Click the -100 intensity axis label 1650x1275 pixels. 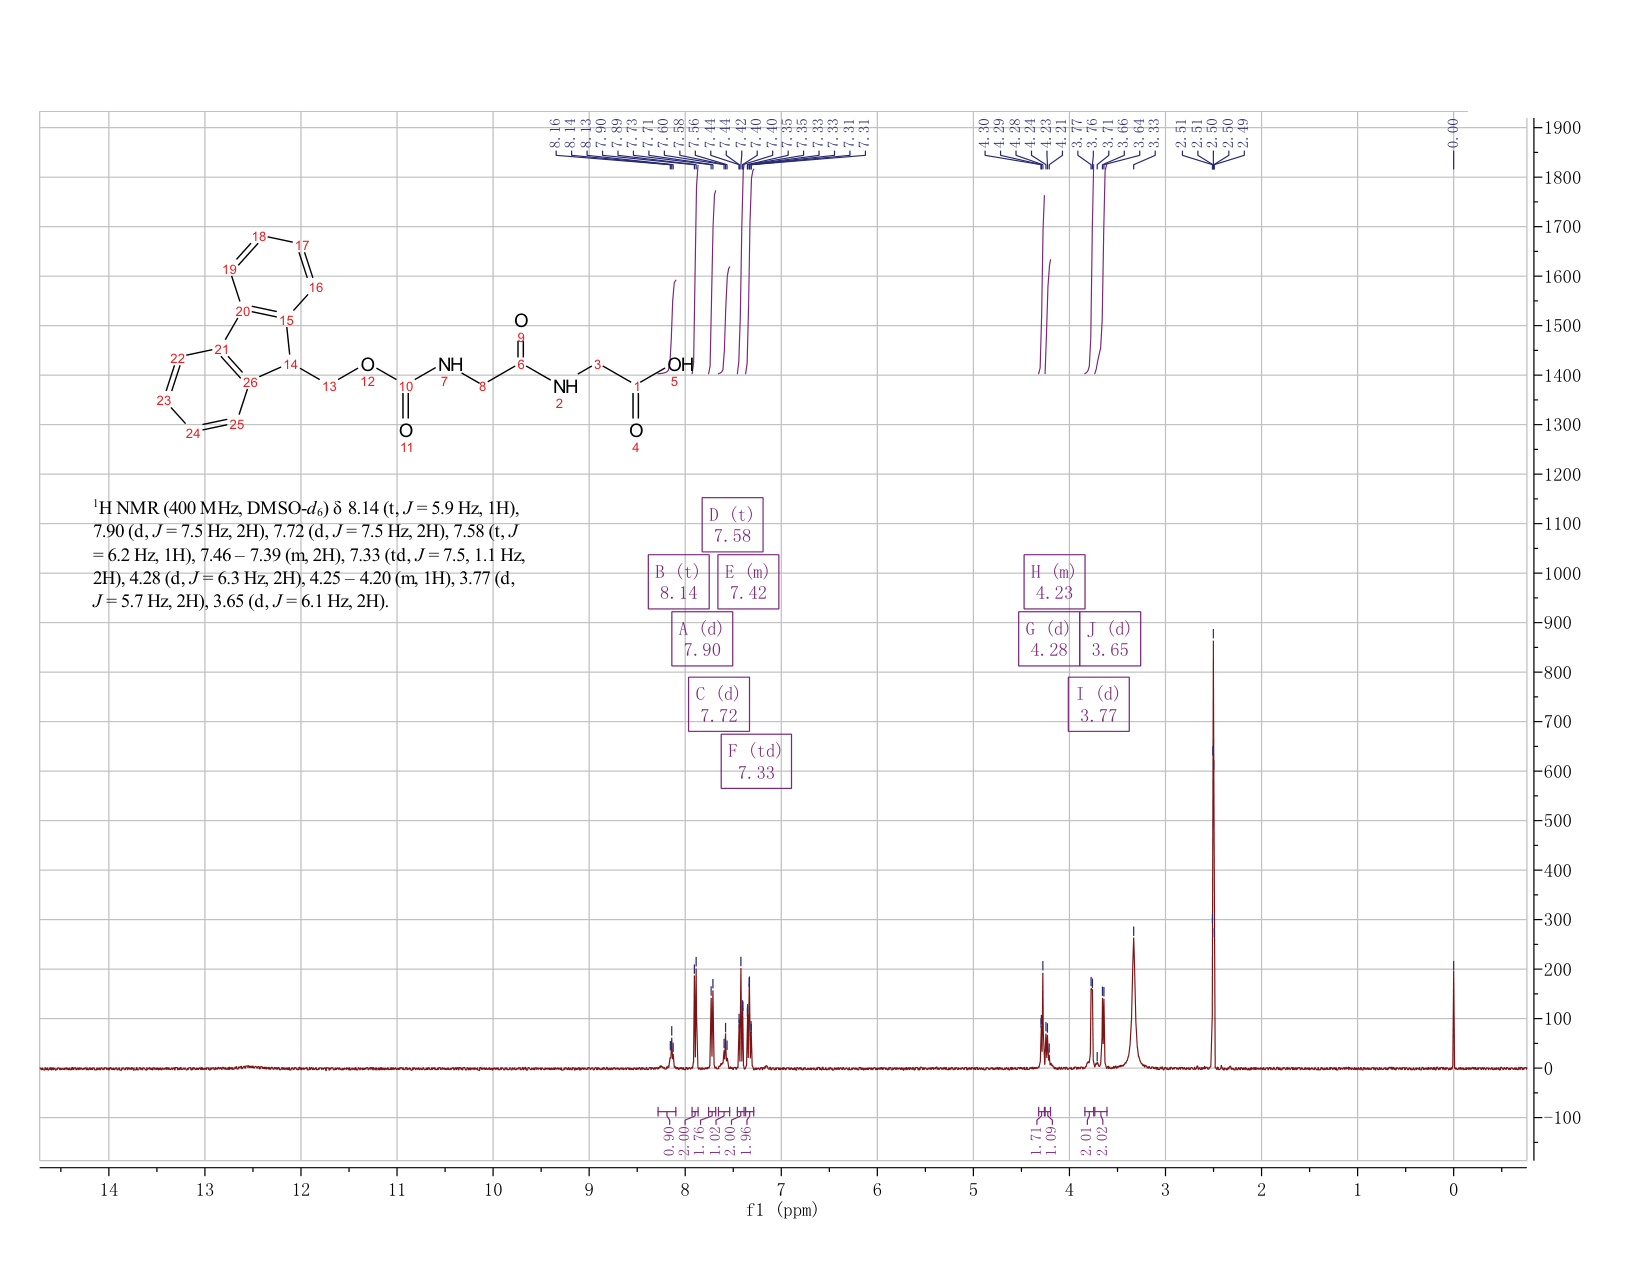(x=1562, y=1118)
